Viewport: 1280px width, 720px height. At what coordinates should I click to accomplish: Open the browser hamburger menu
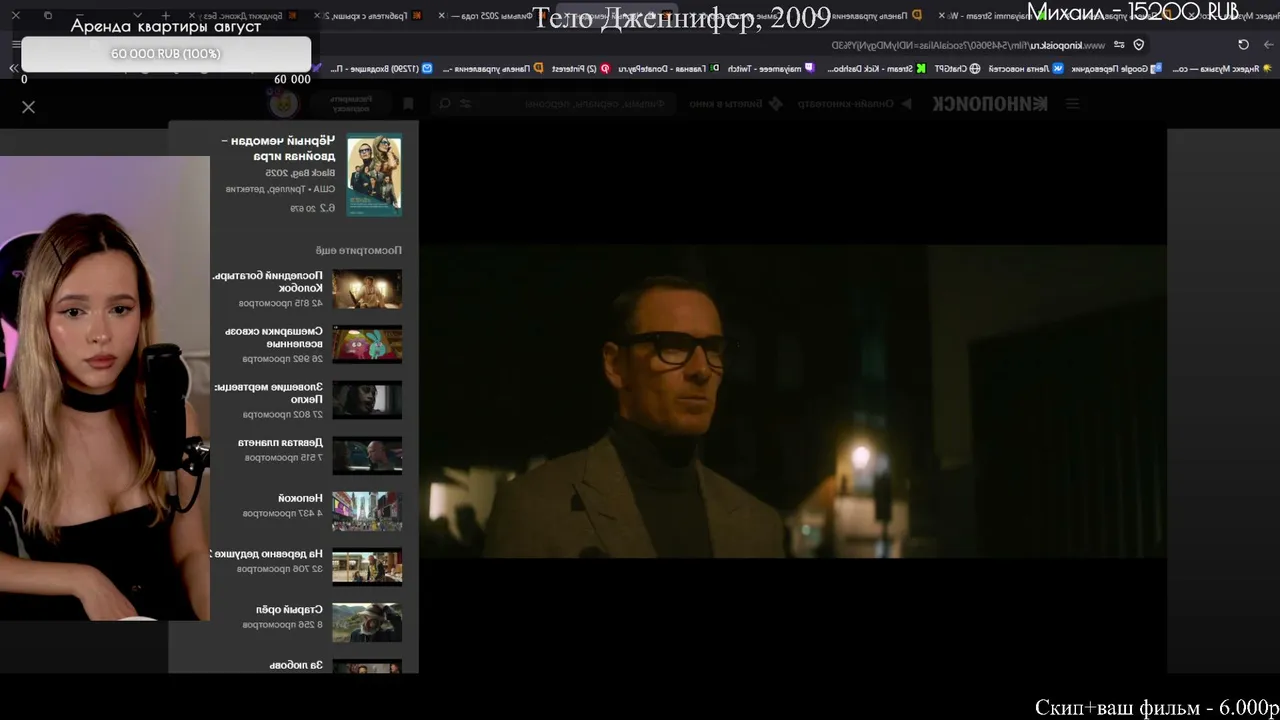point(16,44)
